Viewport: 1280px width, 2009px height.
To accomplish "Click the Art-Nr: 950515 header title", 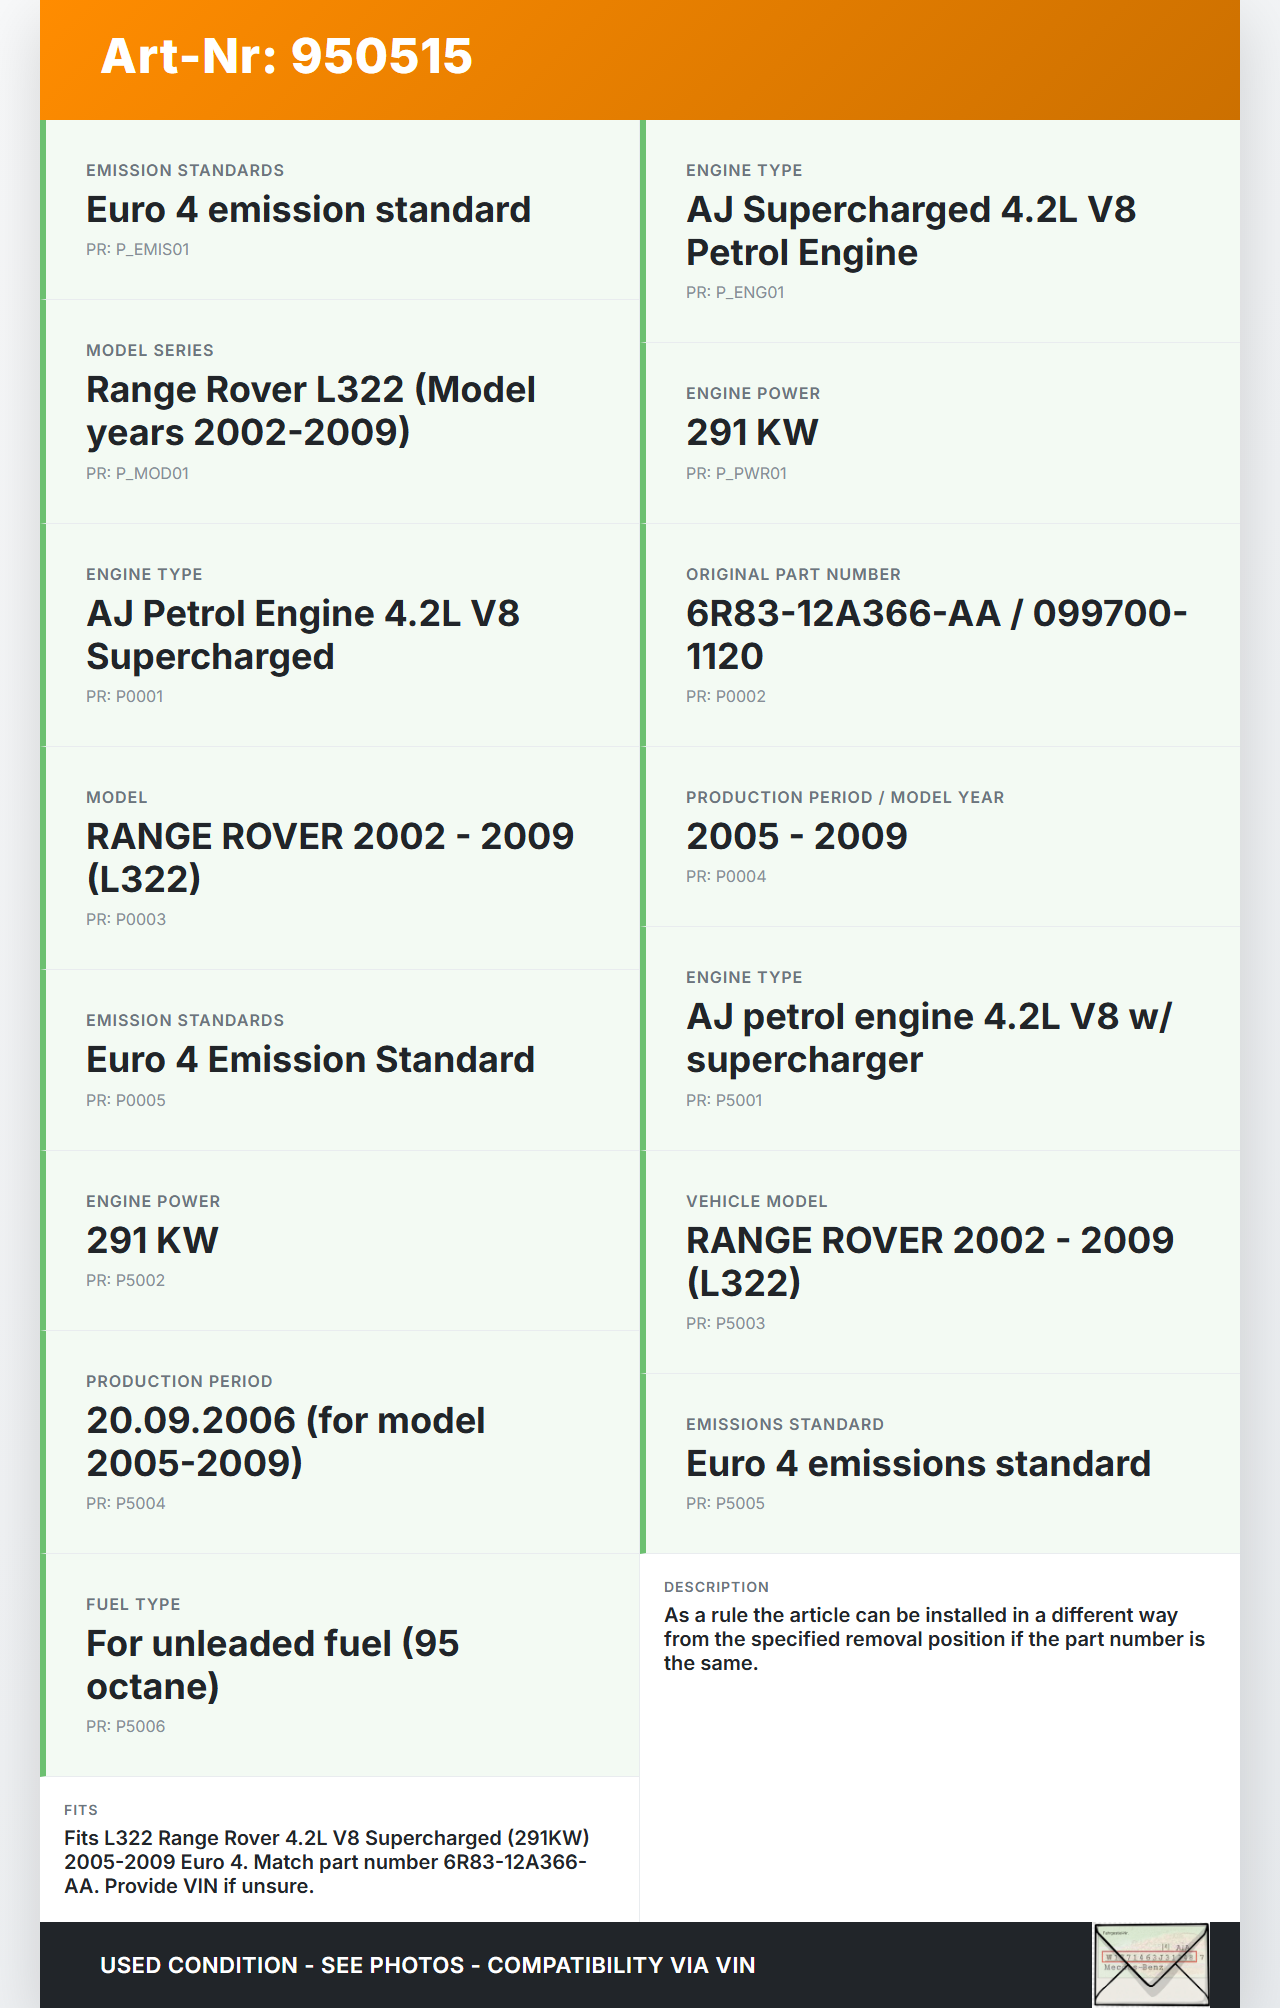I will [286, 56].
